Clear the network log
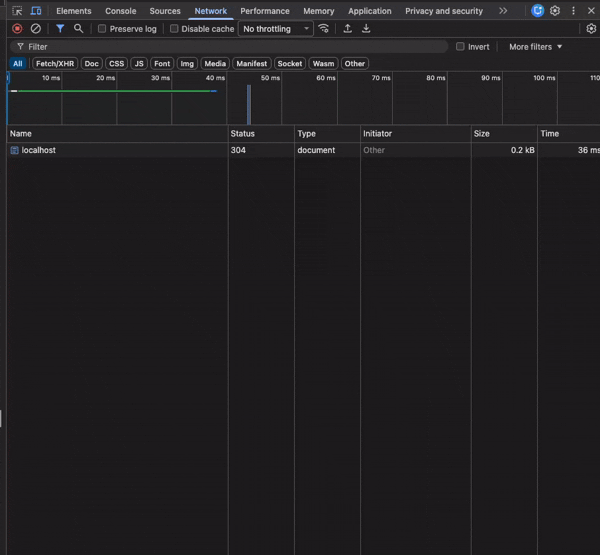Screen dimensions: 600x555 point(36,29)
